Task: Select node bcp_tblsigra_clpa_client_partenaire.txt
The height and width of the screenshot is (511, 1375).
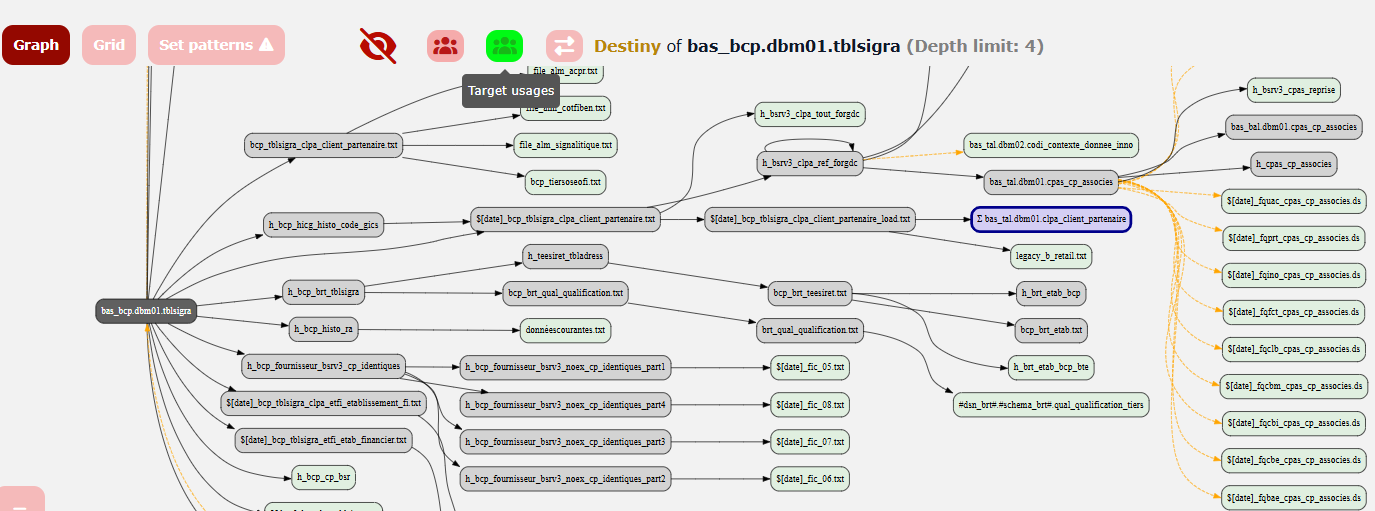Action: [x=324, y=145]
